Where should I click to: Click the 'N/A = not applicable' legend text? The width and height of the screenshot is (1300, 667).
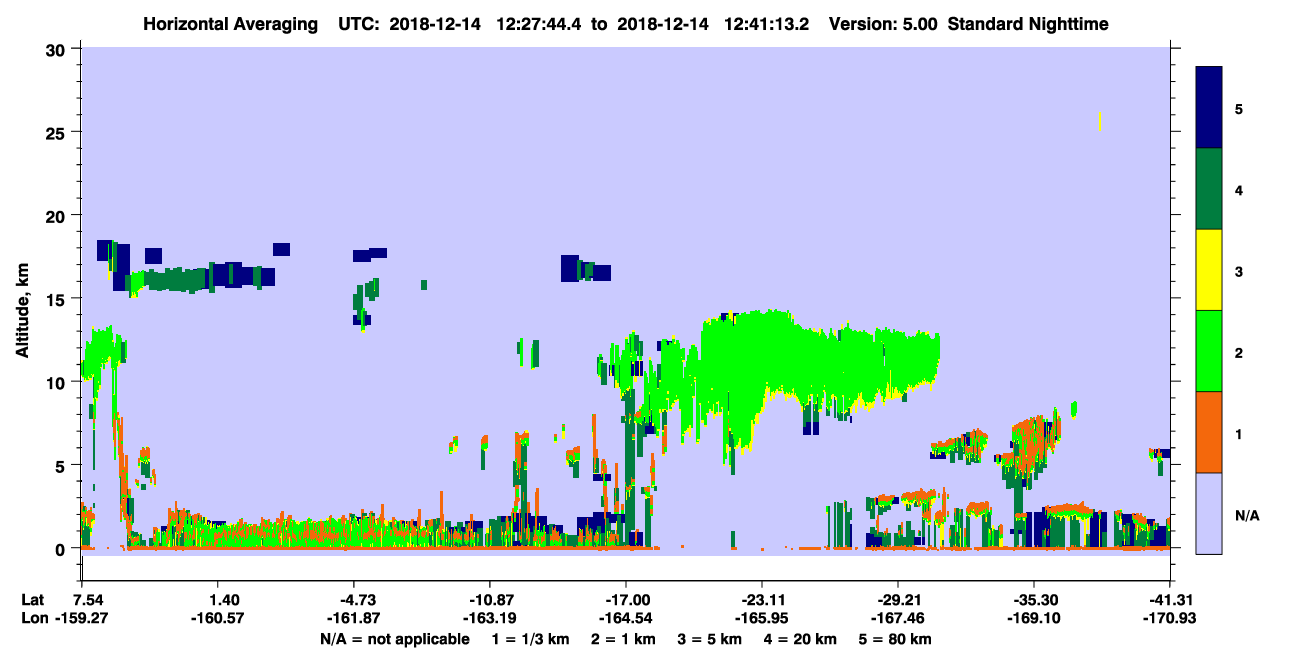pos(394,639)
